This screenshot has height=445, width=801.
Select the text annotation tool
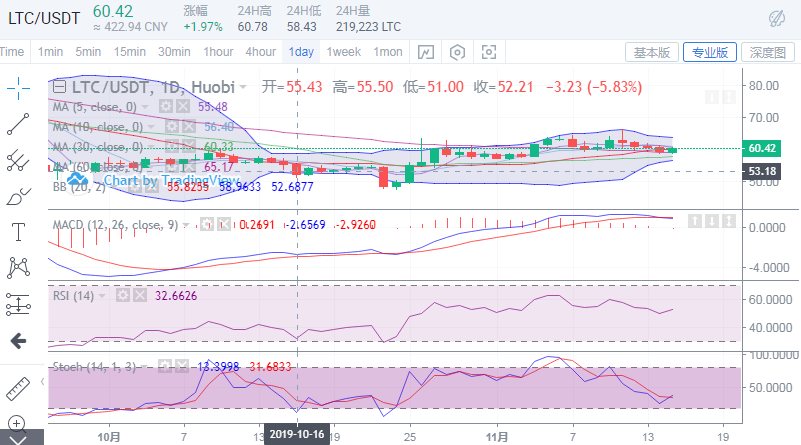18,232
